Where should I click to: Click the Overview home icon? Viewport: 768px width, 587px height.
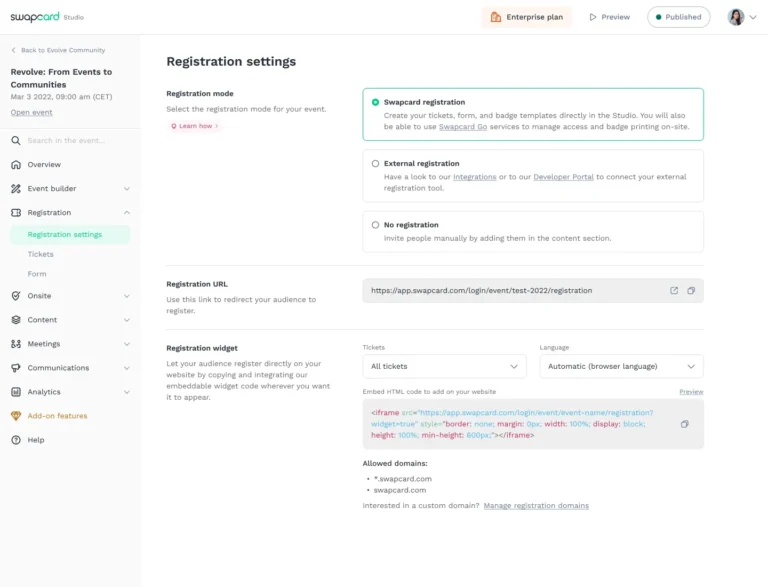(x=16, y=165)
